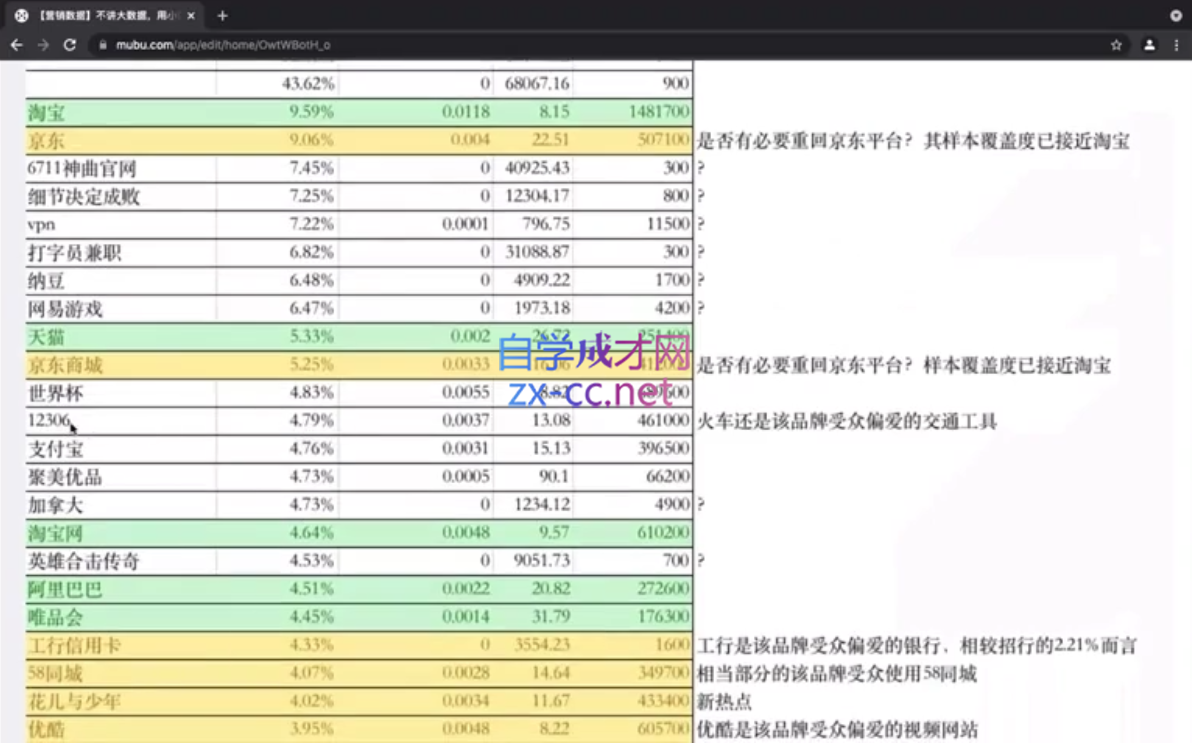Select the 9.59% value in 淘宝 row
1192x743 pixels.
pyautogui.click(x=277, y=112)
